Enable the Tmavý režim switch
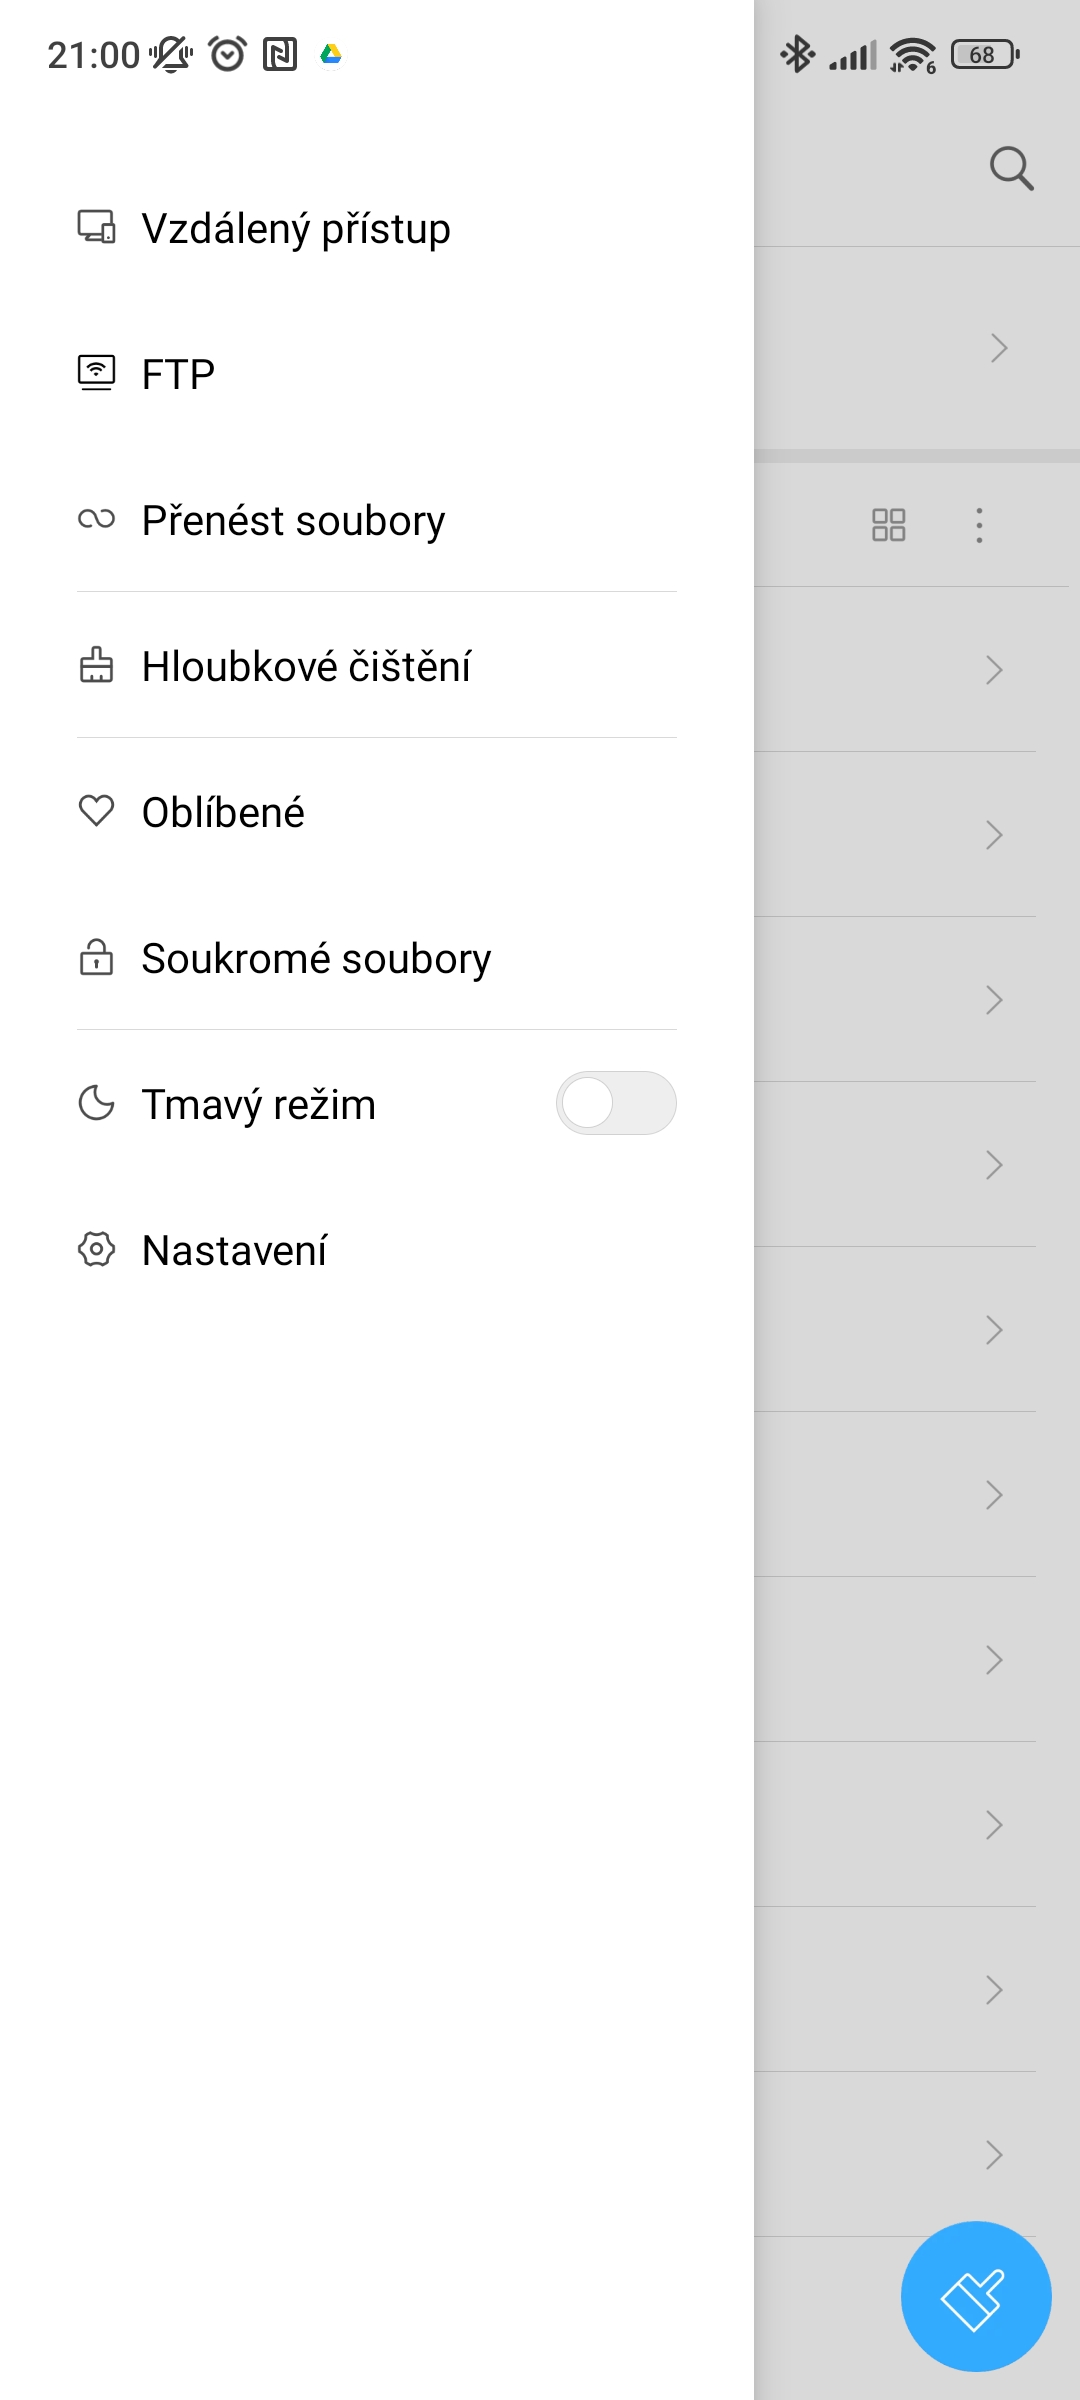1080x2400 pixels. 616,1103
